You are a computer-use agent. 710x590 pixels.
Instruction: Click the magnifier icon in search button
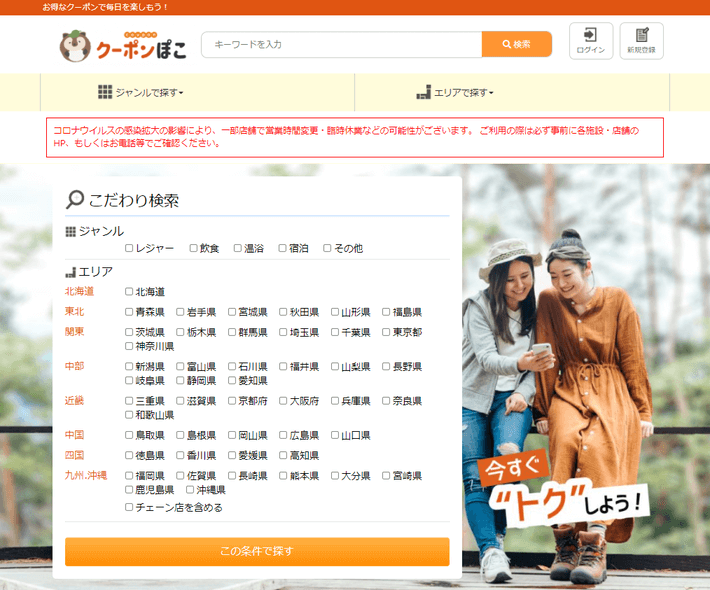(507, 44)
